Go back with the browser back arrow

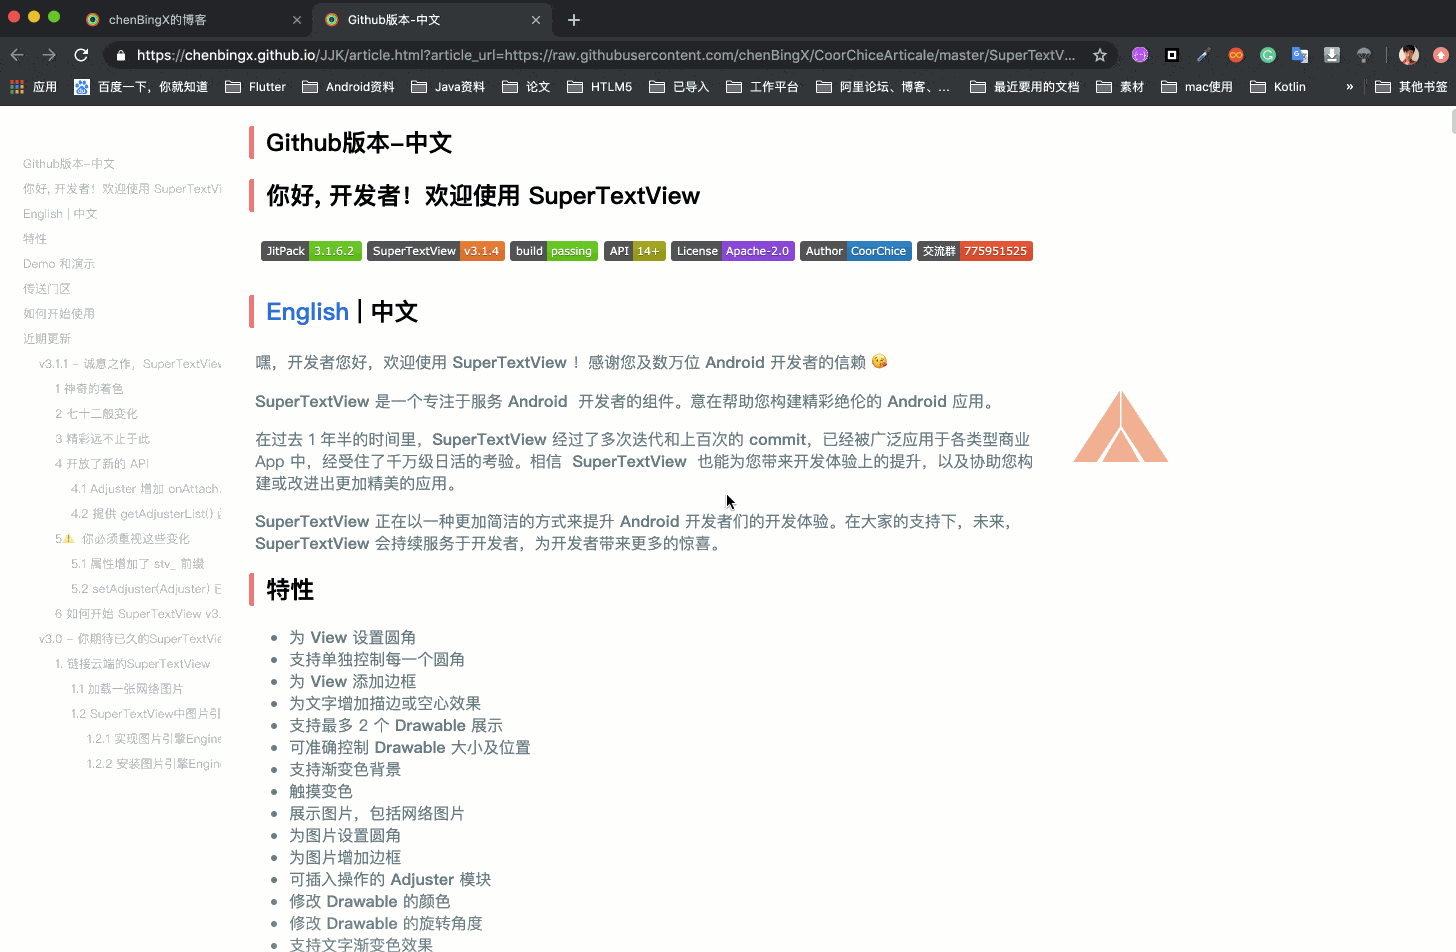[17, 55]
